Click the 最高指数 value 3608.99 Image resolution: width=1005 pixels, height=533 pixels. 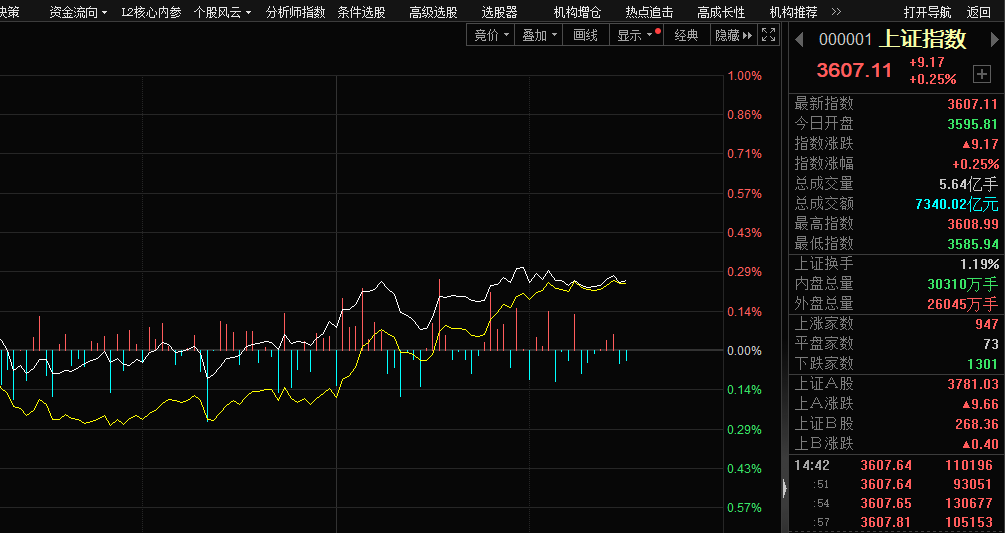973,224
